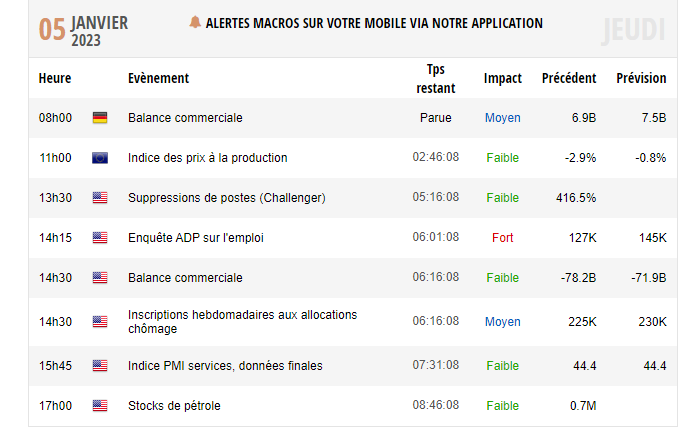The width and height of the screenshot is (687, 439).
Task: Click the Moyen impact for Balance commerciale
Action: 503,118
